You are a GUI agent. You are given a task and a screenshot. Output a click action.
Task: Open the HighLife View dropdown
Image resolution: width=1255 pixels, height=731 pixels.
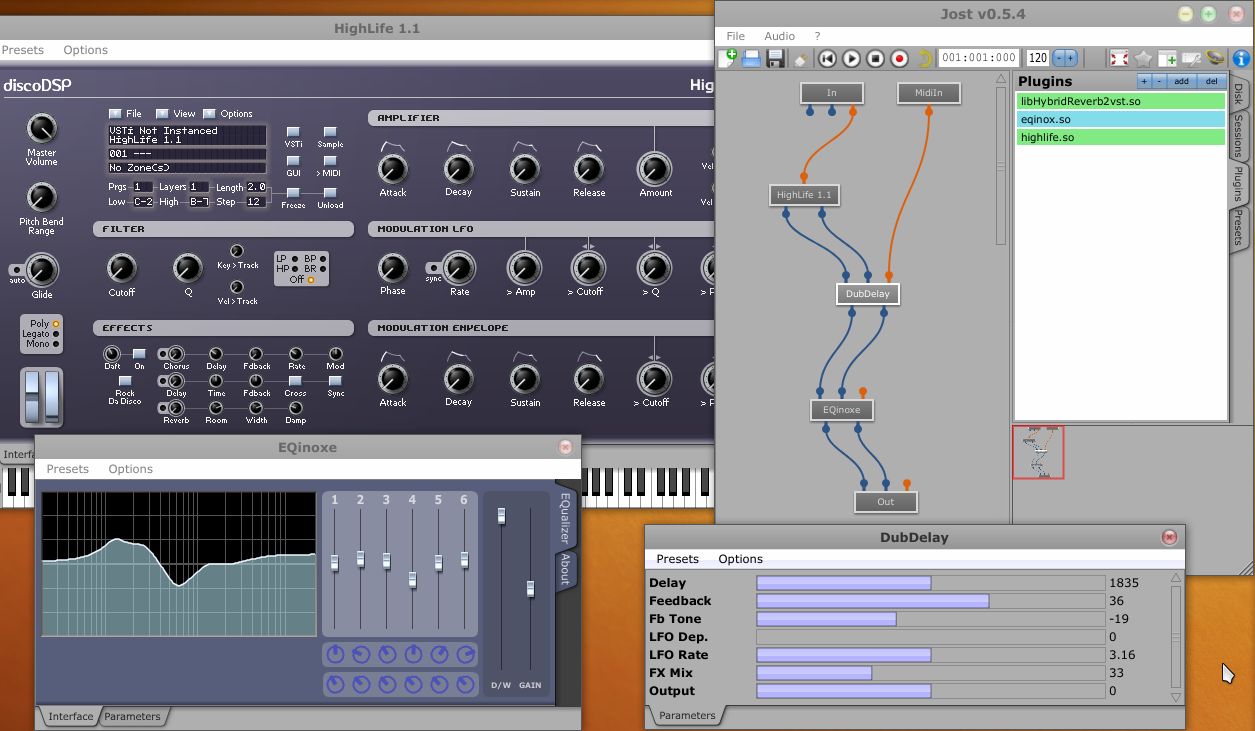click(163, 114)
